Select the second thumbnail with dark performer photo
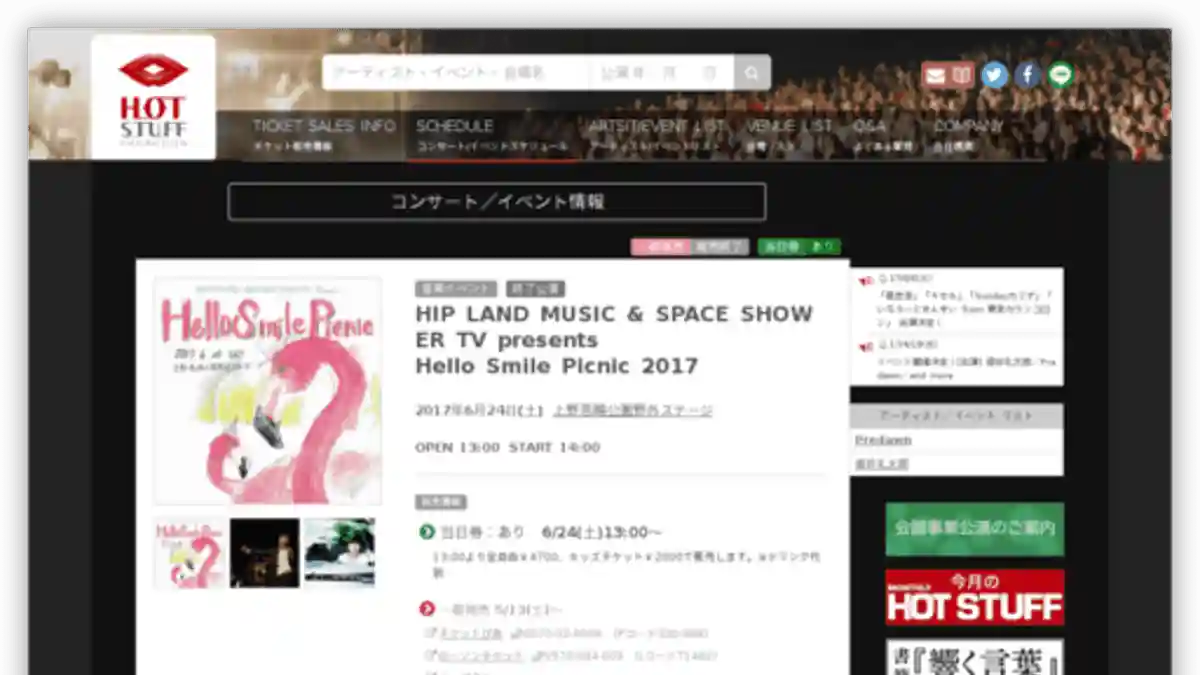 [264, 552]
